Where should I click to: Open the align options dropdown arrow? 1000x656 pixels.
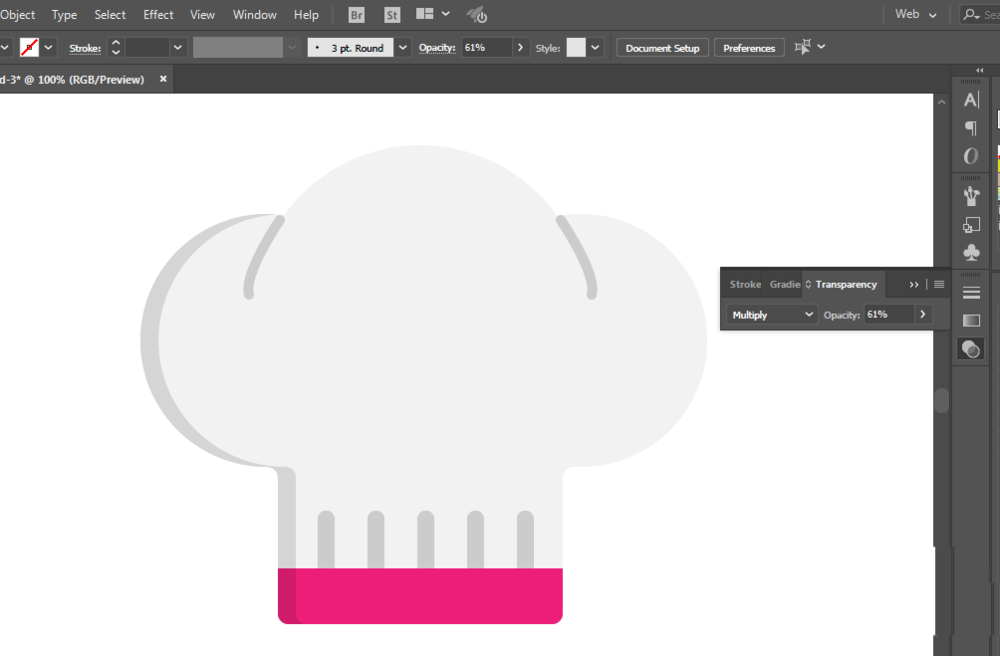821,47
